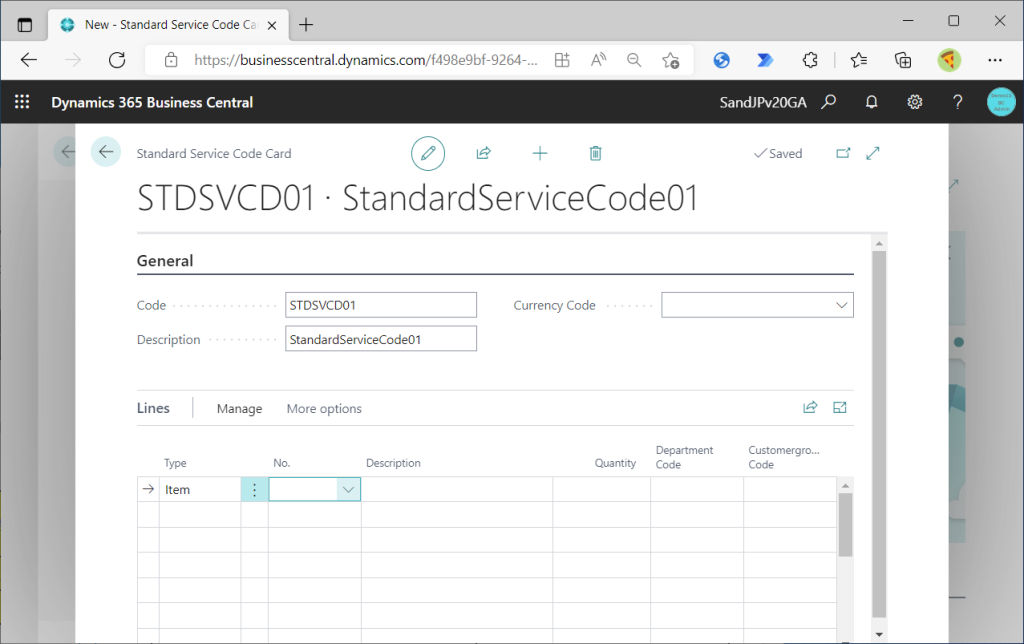Delete record using trash can icon
1024x644 pixels.
pos(595,153)
